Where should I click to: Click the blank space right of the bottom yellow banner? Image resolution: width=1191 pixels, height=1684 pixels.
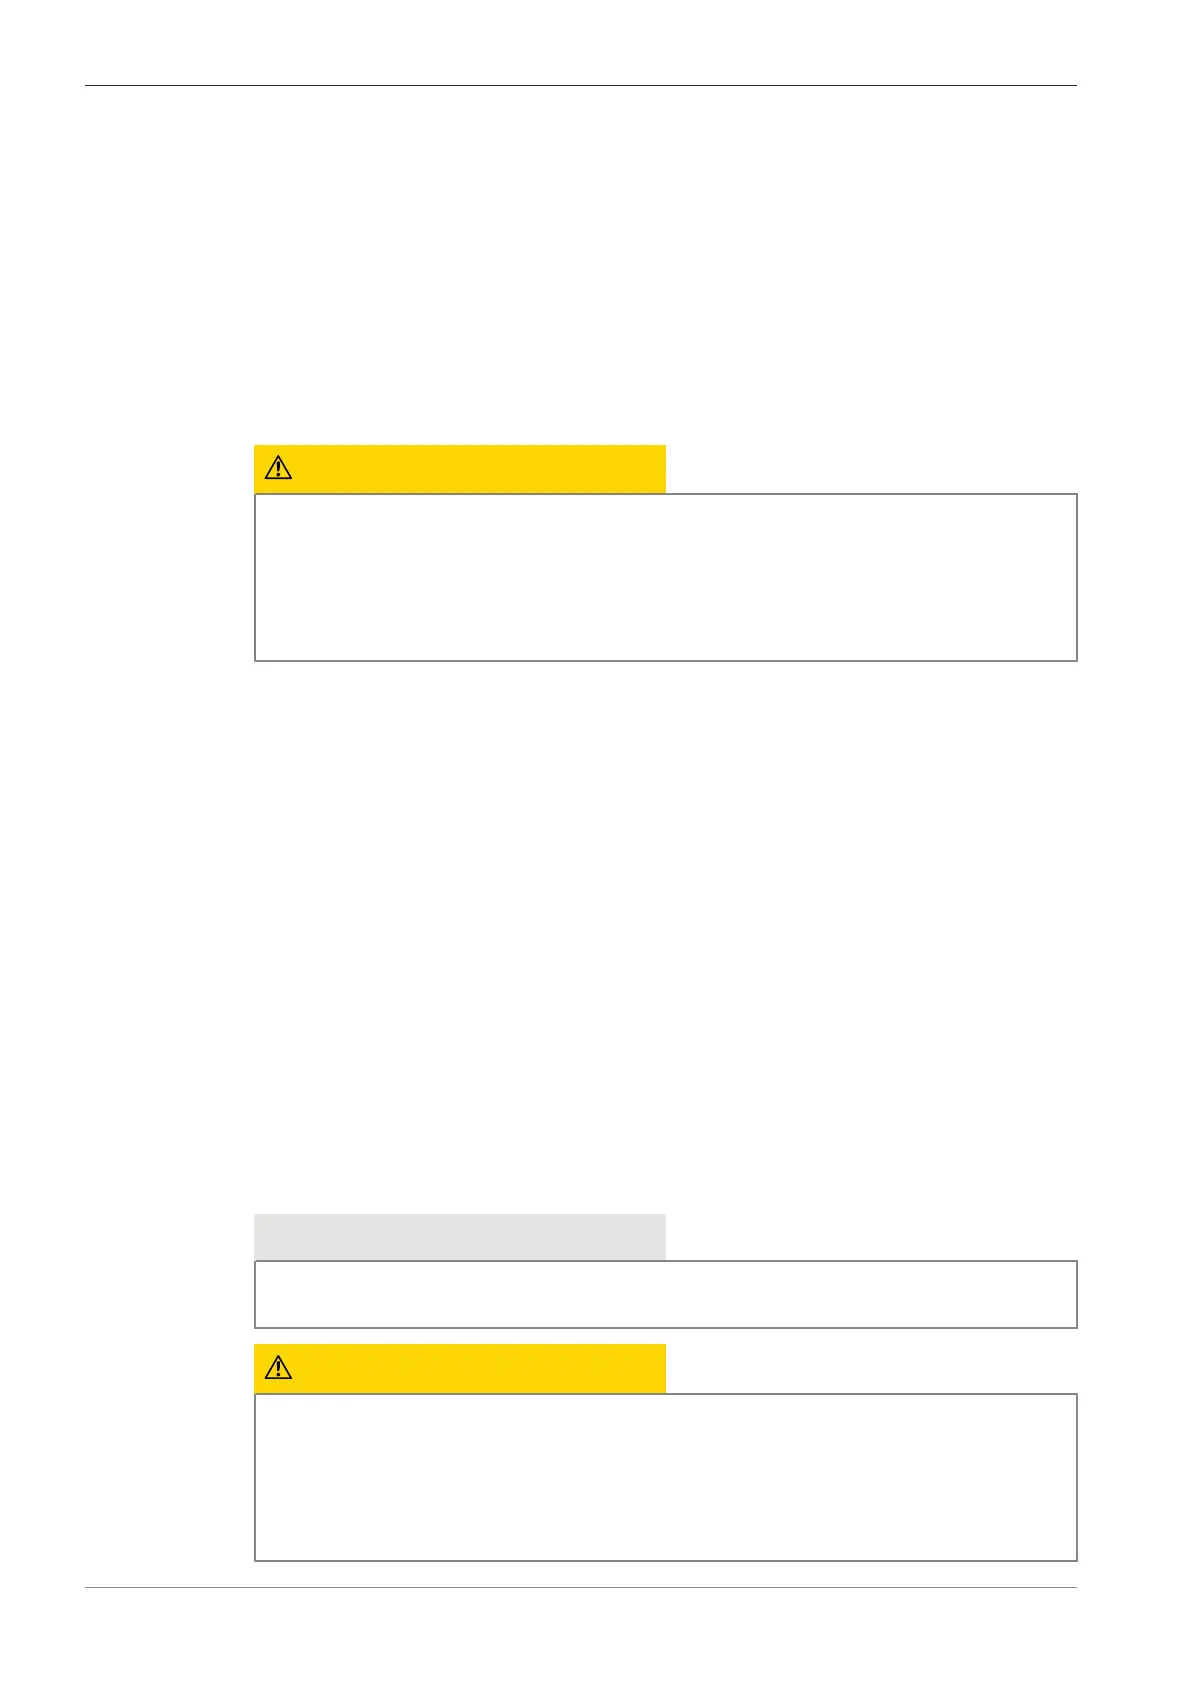point(870,1368)
